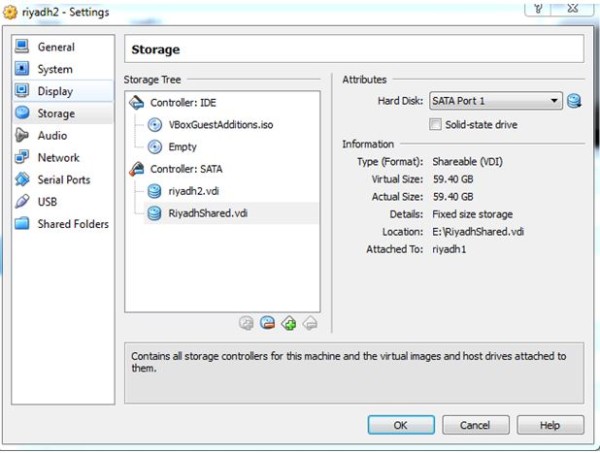Click the Add Controller toolbar icon
The width and height of the screenshot is (600, 453).
click(x=246, y=323)
